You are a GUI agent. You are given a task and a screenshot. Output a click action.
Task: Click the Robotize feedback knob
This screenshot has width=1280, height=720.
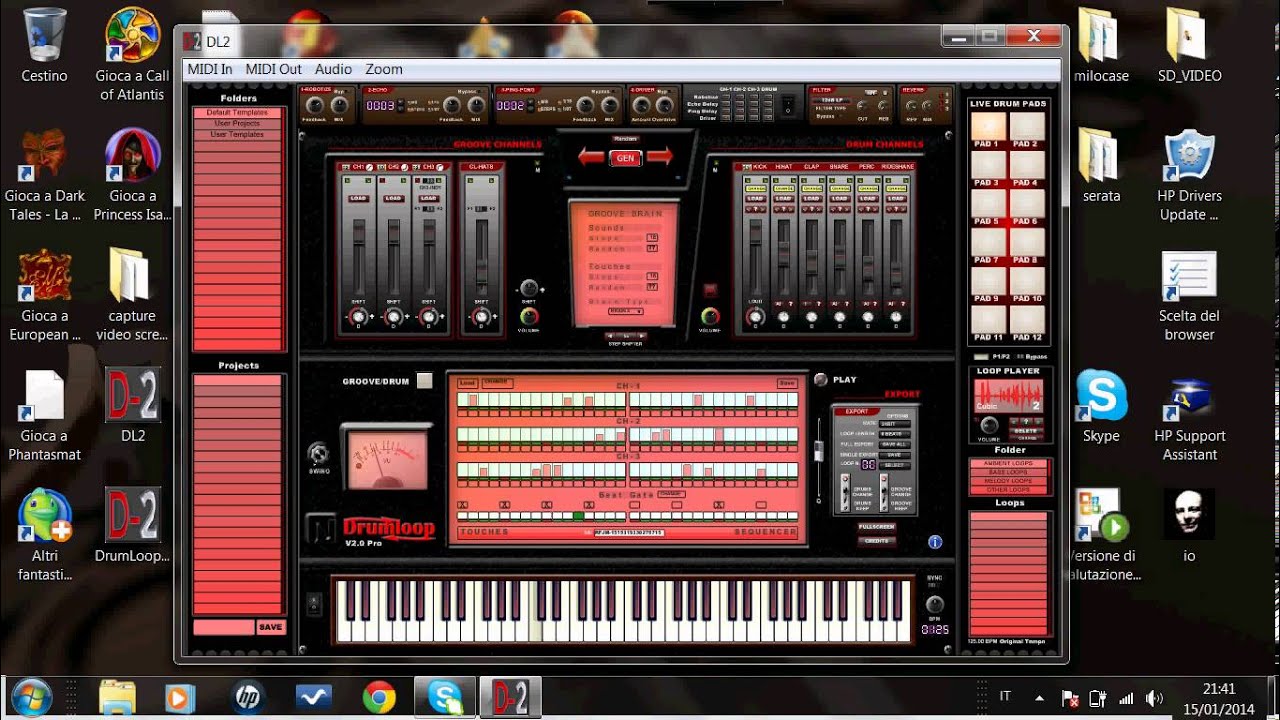click(x=314, y=105)
